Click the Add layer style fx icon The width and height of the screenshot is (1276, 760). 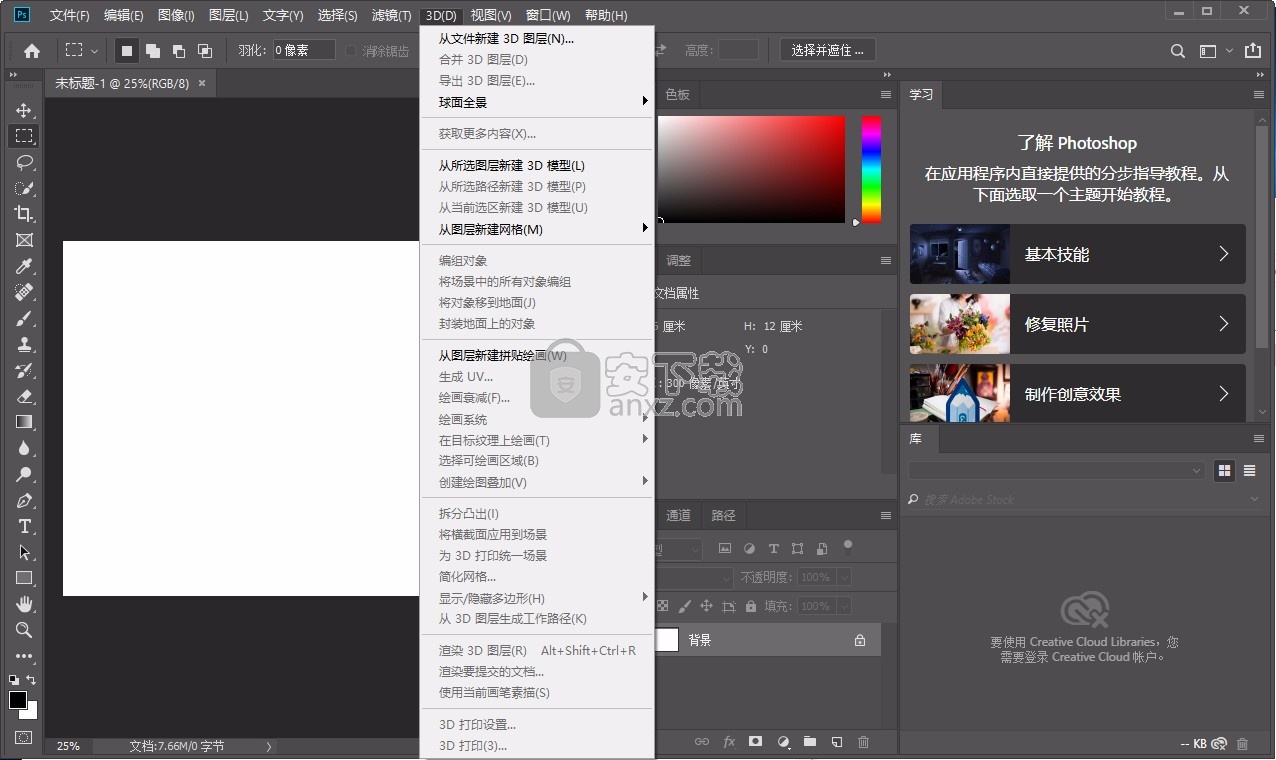(729, 742)
